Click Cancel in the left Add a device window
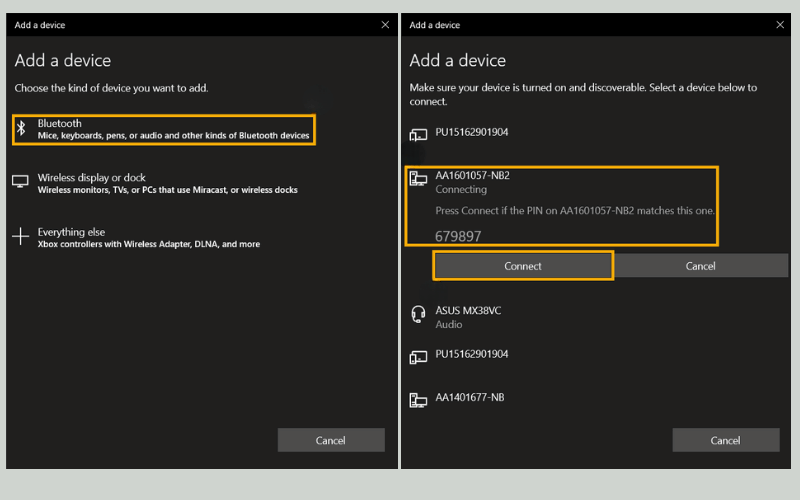The image size is (800, 500). (331, 440)
